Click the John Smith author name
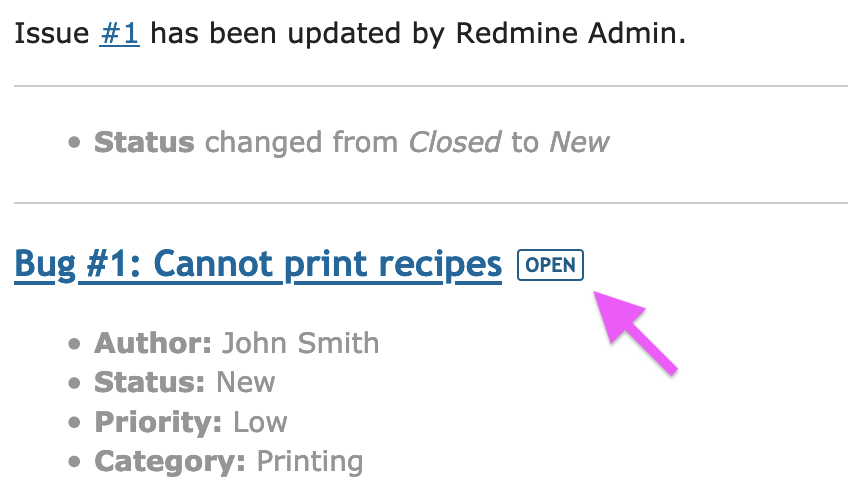The width and height of the screenshot is (848, 478). (301, 343)
